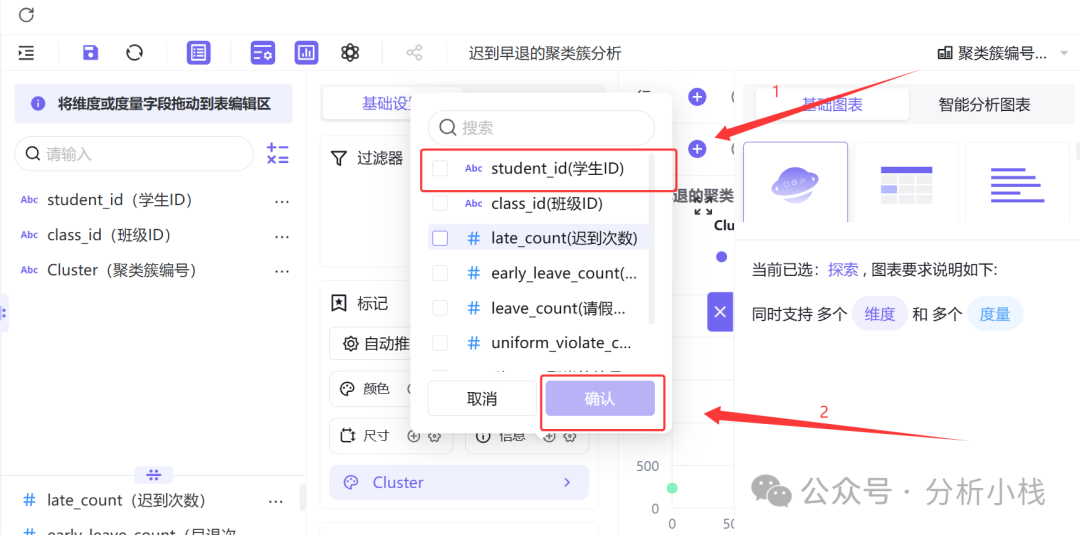Screen dimensions: 1080x535
Task: Click the panel divider collapse handle
Action: (154, 475)
